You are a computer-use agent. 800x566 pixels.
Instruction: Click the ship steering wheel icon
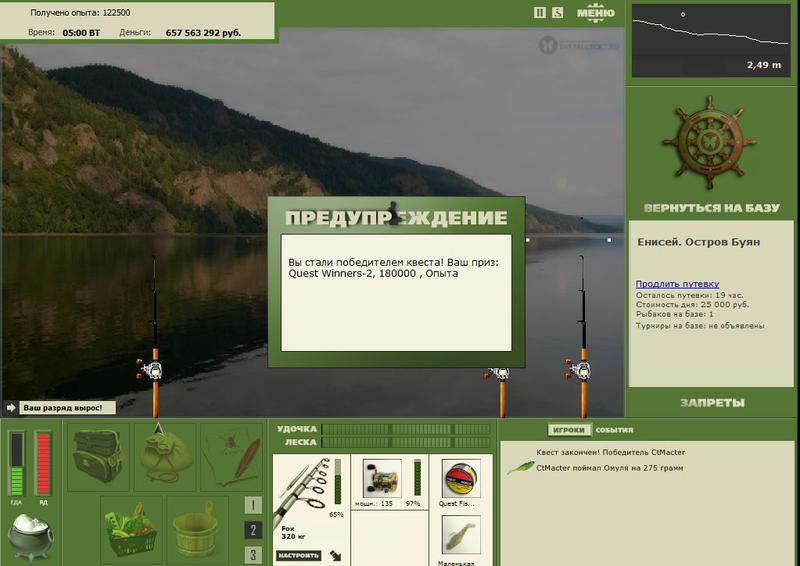pyautogui.click(x=710, y=143)
